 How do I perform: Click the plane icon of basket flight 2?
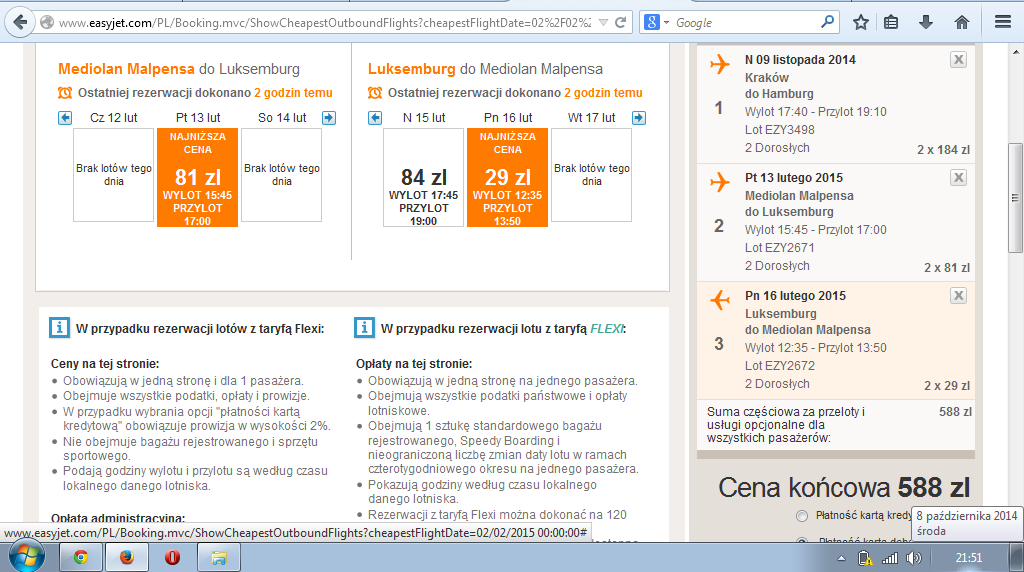(720, 182)
